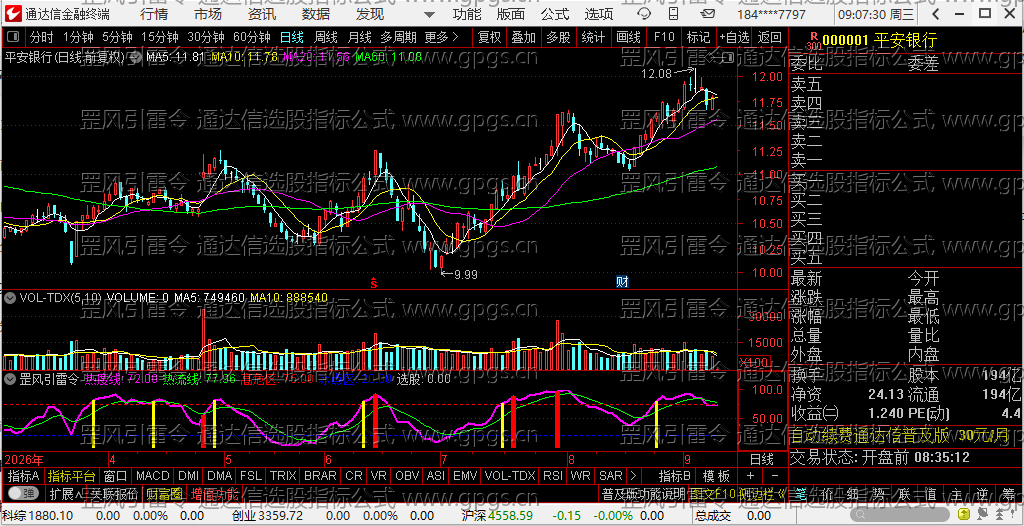1024x526 pixels.
Task: Click the 标记 button
Action: [x=698, y=37]
